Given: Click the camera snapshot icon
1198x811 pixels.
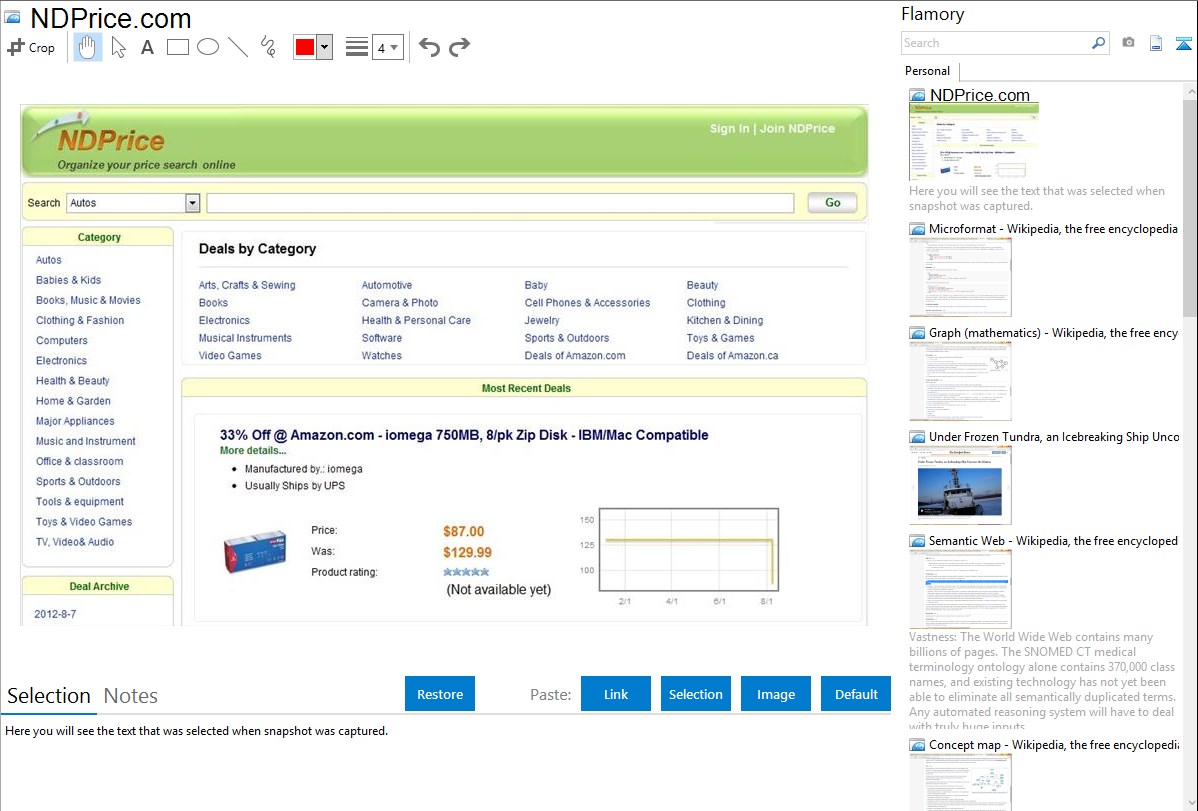Looking at the screenshot, I should pos(1128,43).
